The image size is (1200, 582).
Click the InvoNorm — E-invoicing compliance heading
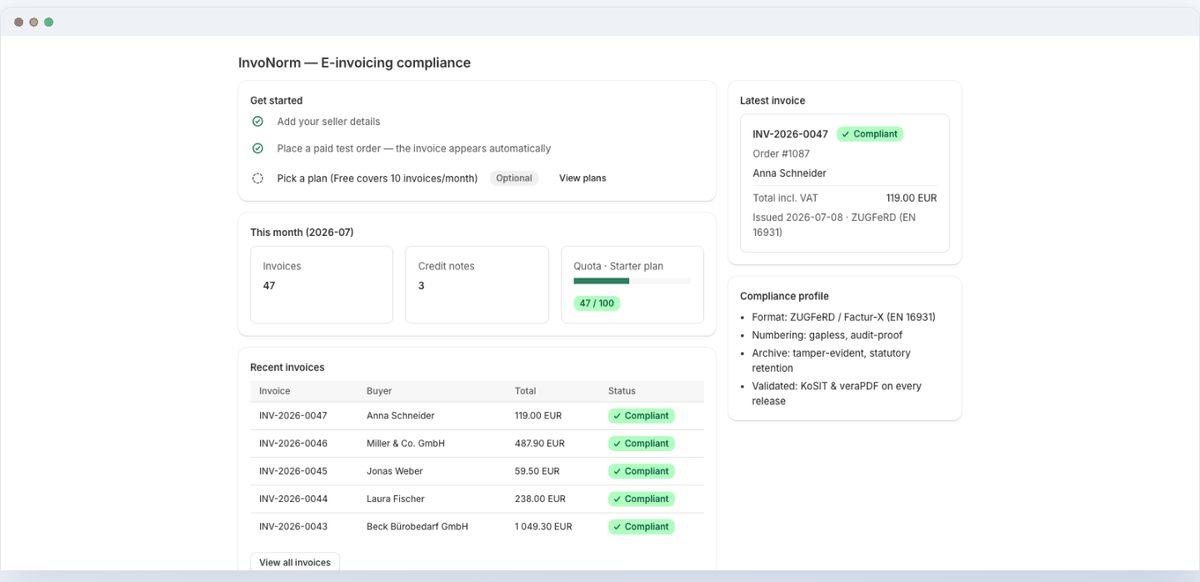click(x=354, y=63)
